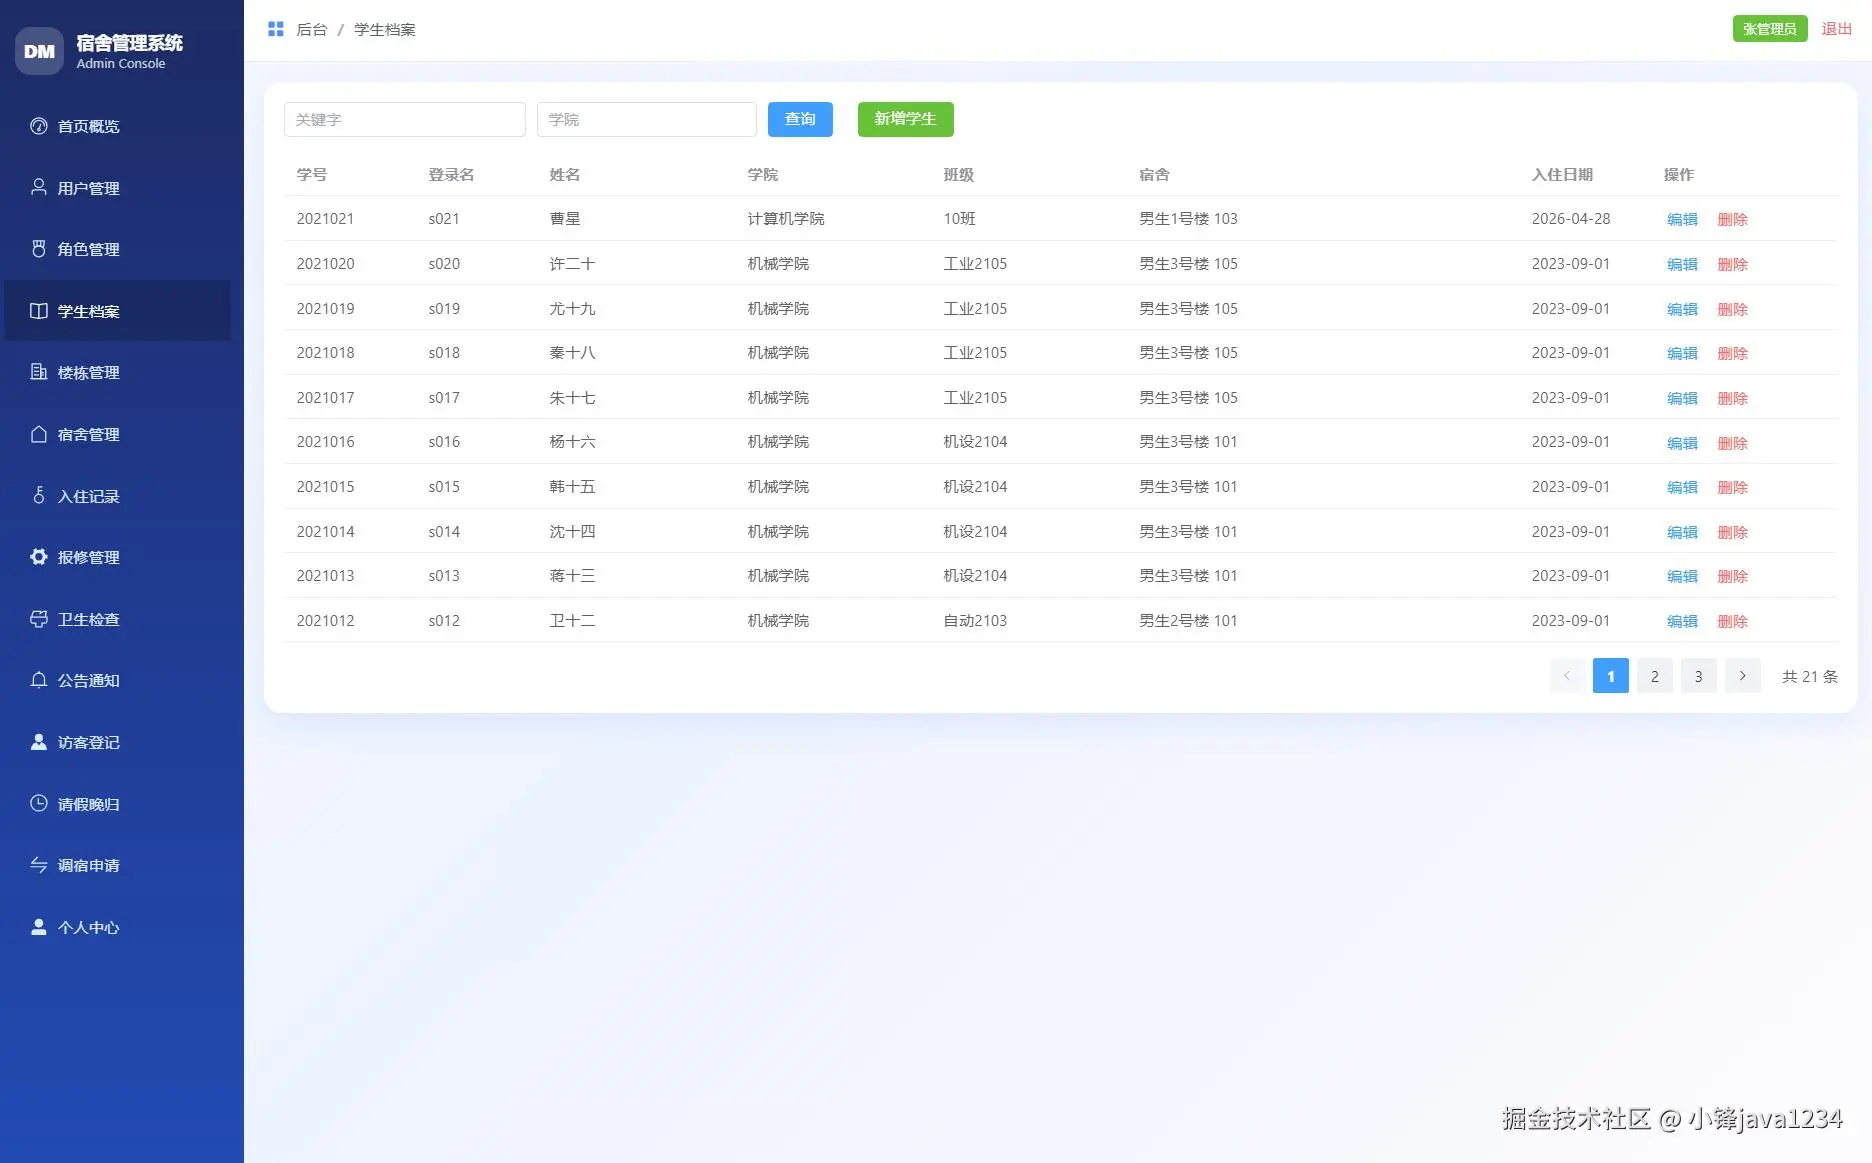Click the DM logo badge

pyautogui.click(x=39, y=51)
